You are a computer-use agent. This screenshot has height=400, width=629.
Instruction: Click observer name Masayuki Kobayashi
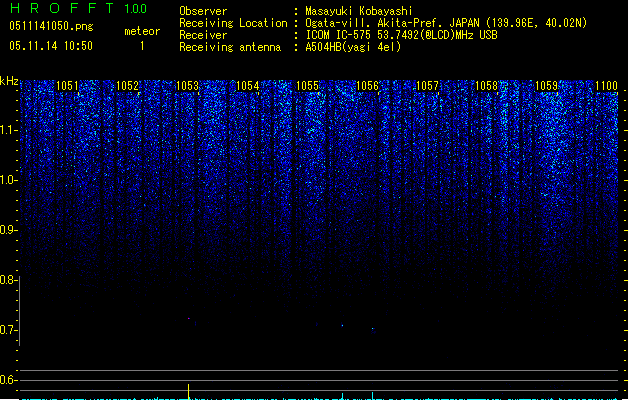(359, 11)
